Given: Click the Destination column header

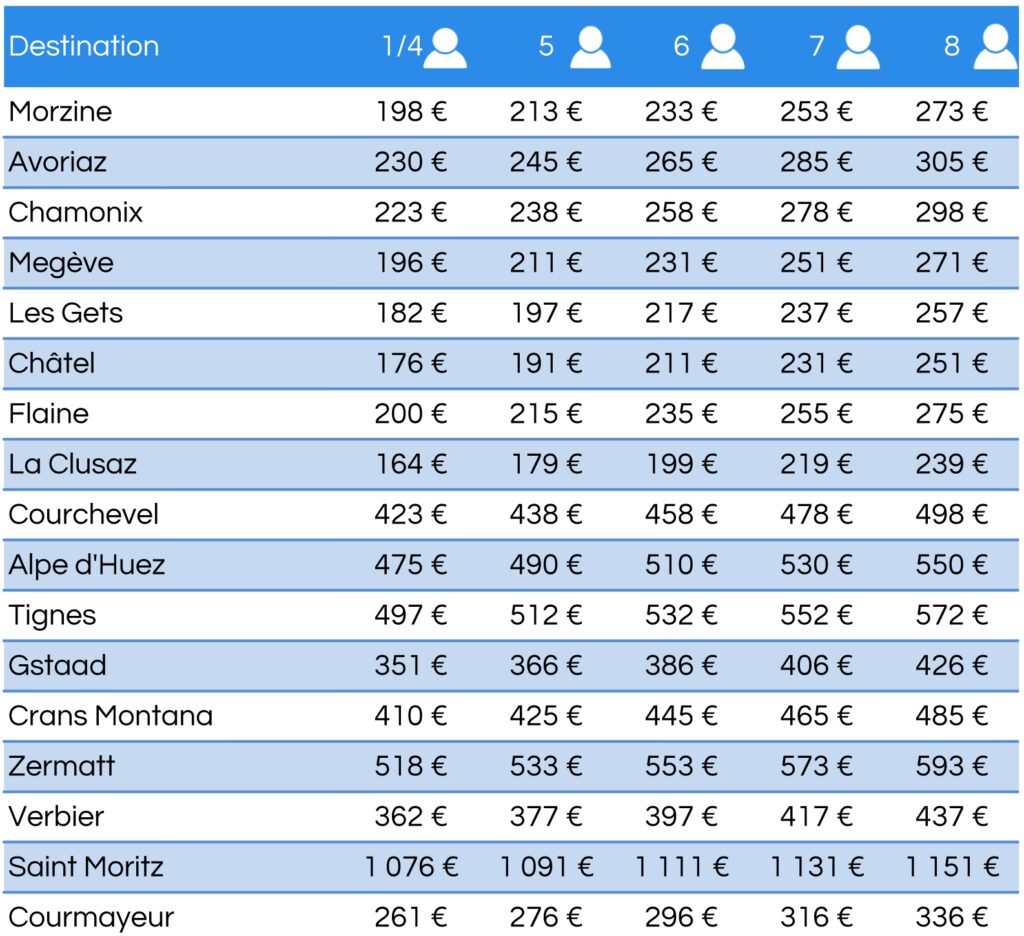Looking at the screenshot, I should (x=84, y=46).
